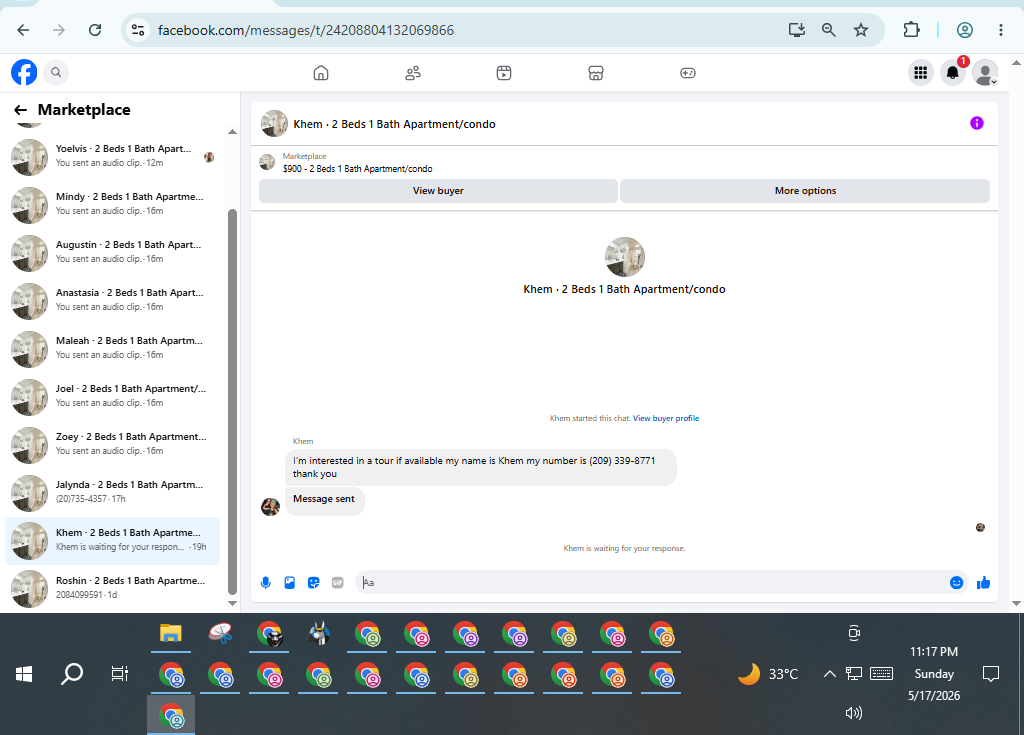Click the large center listing thumbnail
Image resolution: width=1024 pixels, height=735 pixels.
(625, 257)
